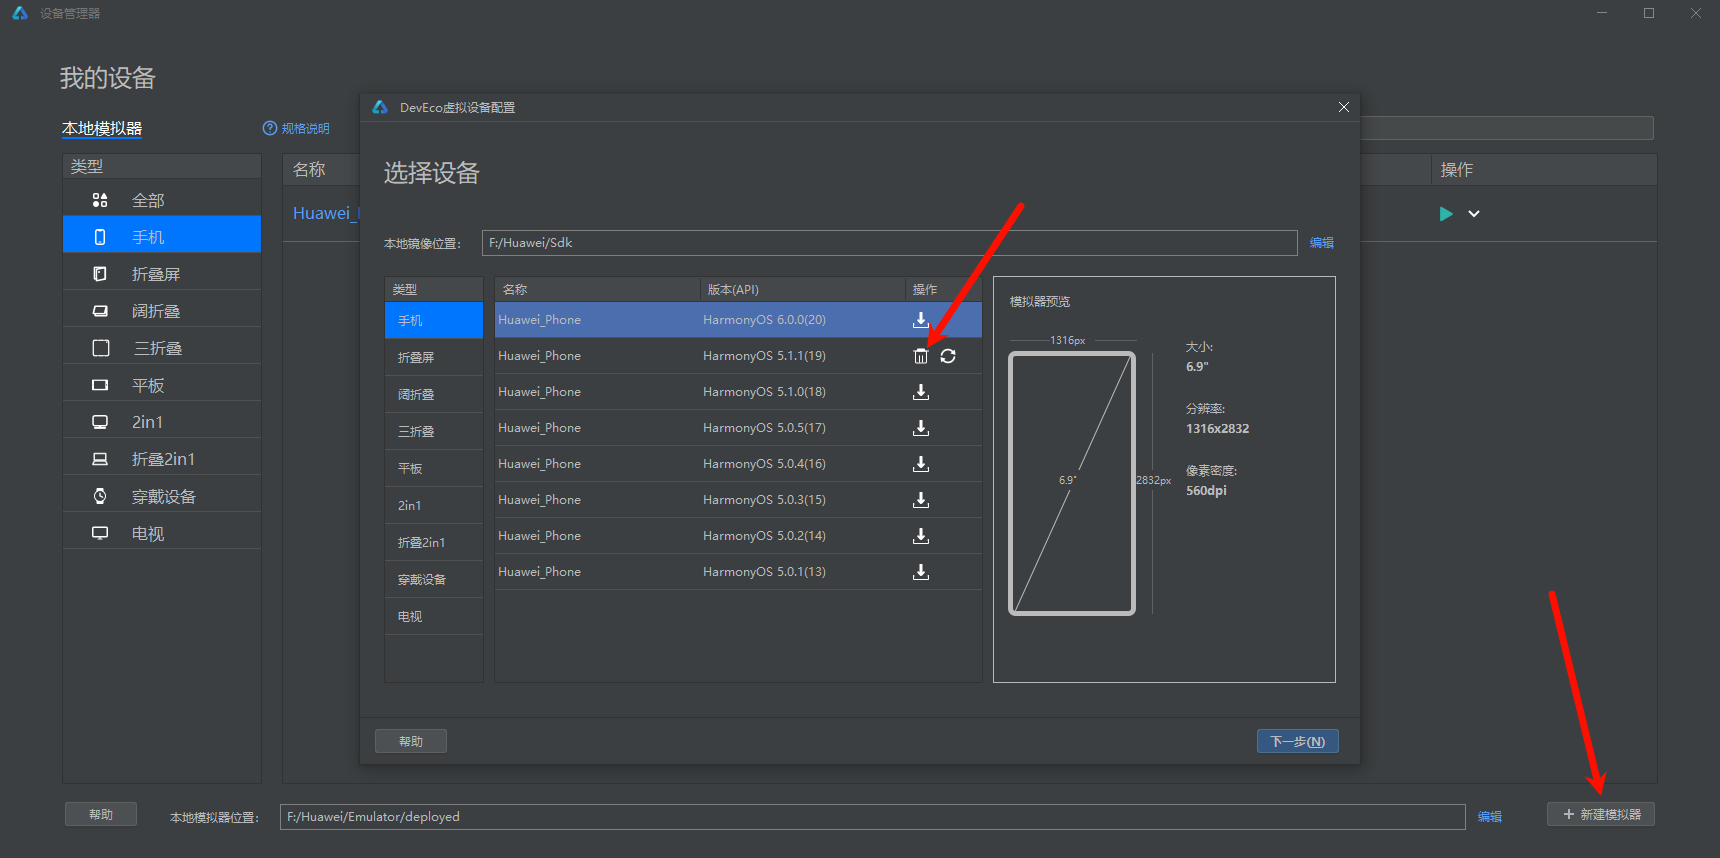1720x858 pixels.
Task: Click the 帮助 button in dialog
Action: tap(410, 741)
